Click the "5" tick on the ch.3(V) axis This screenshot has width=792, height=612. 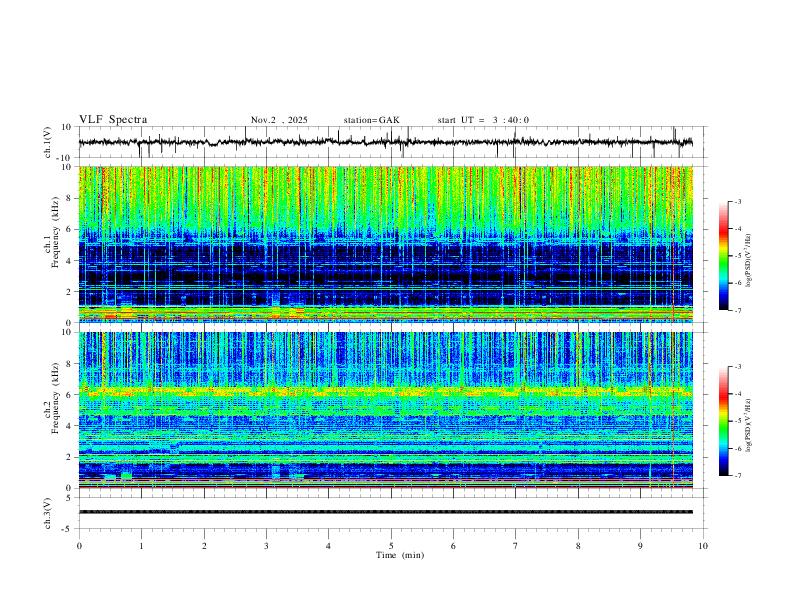pyautogui.click(x=70, y=497)
